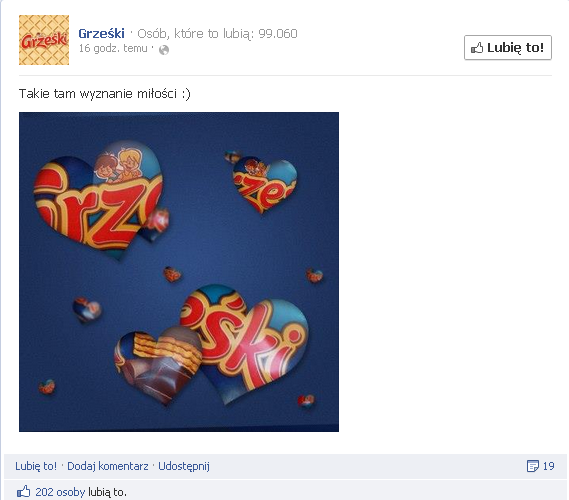Image resolution: width=569 pixels, height=500 pixels.
Task: Click the 'Lubię to!' button with thumbs-up
Action: pos(508,48)
